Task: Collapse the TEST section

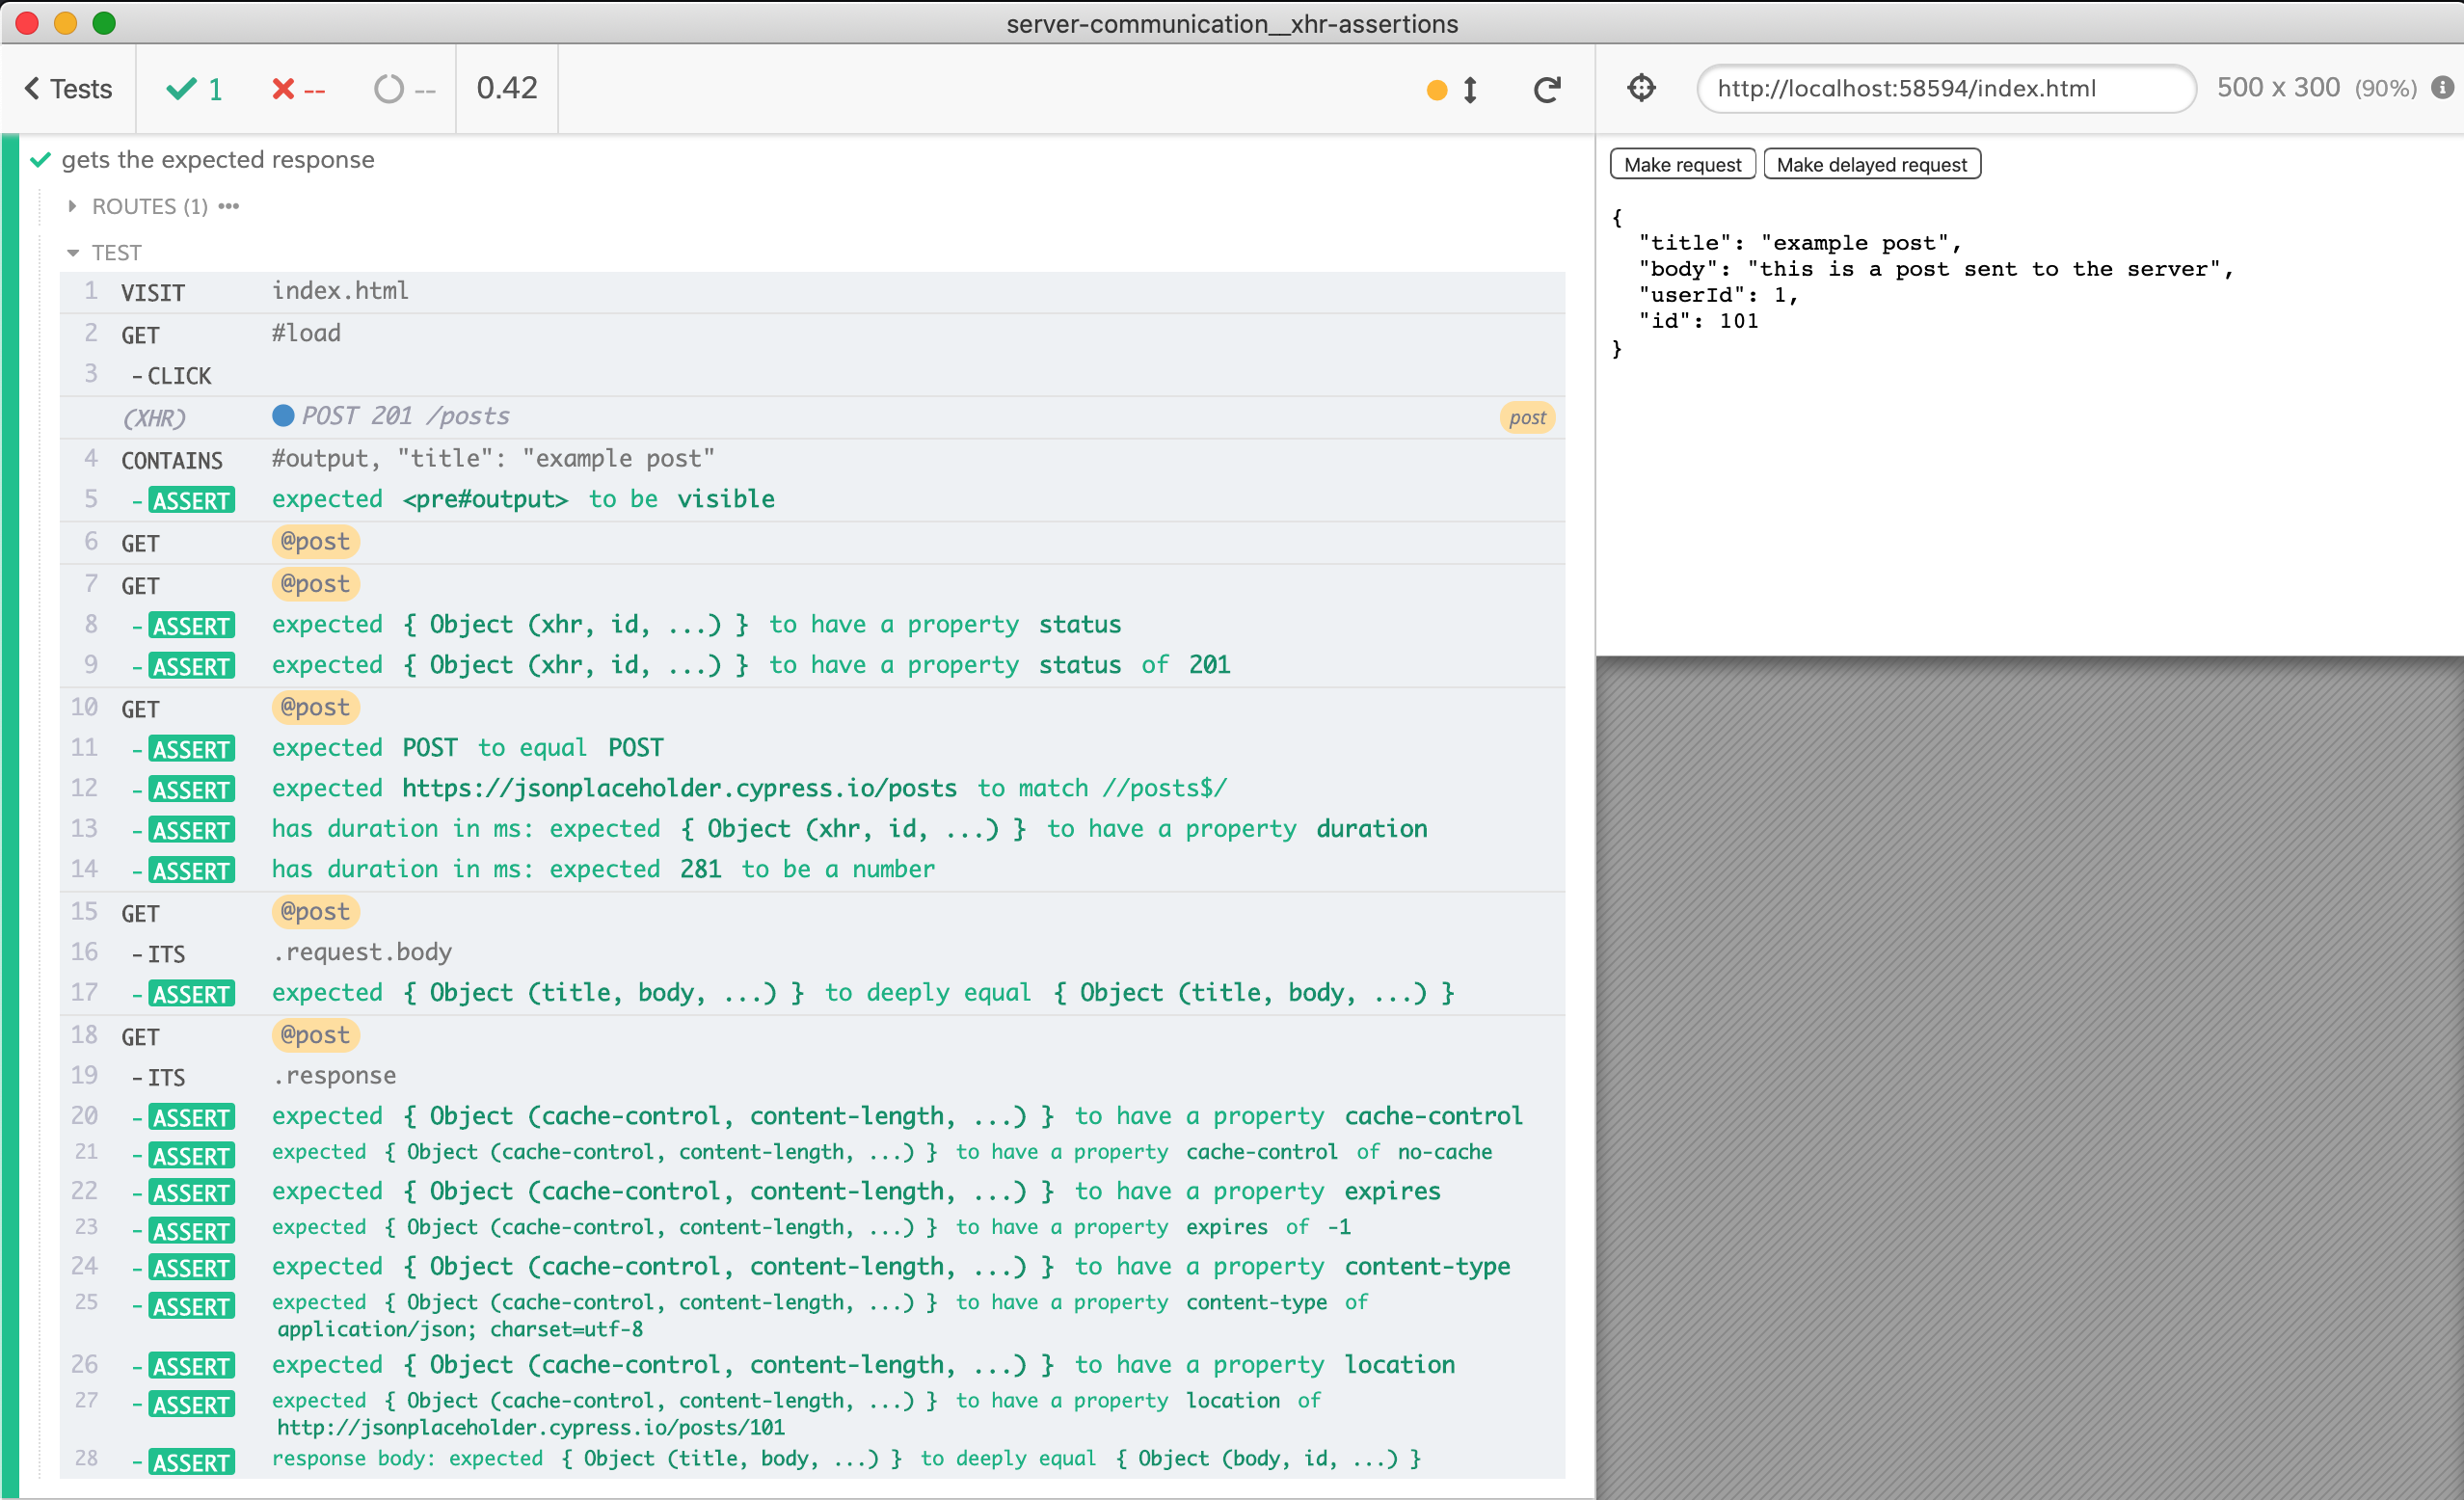Action: (x=105, y=252)
